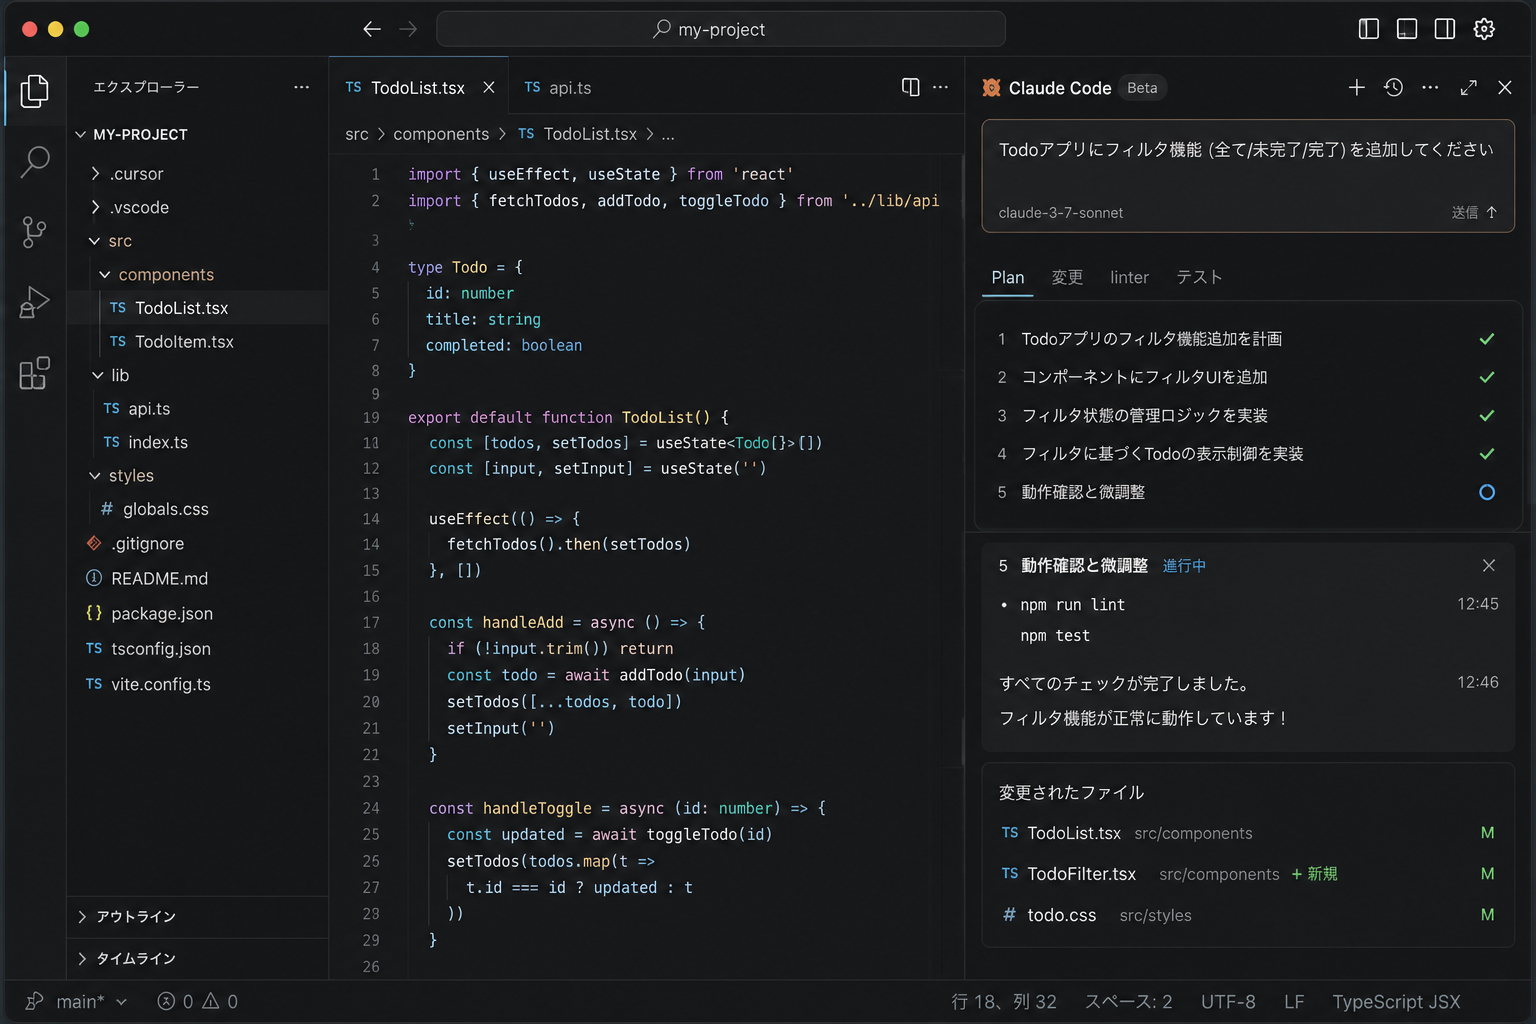Viewport: 1536px width, 1024px height.
Task: Click the Claude Code logo icon
Action: pos(991,88)
